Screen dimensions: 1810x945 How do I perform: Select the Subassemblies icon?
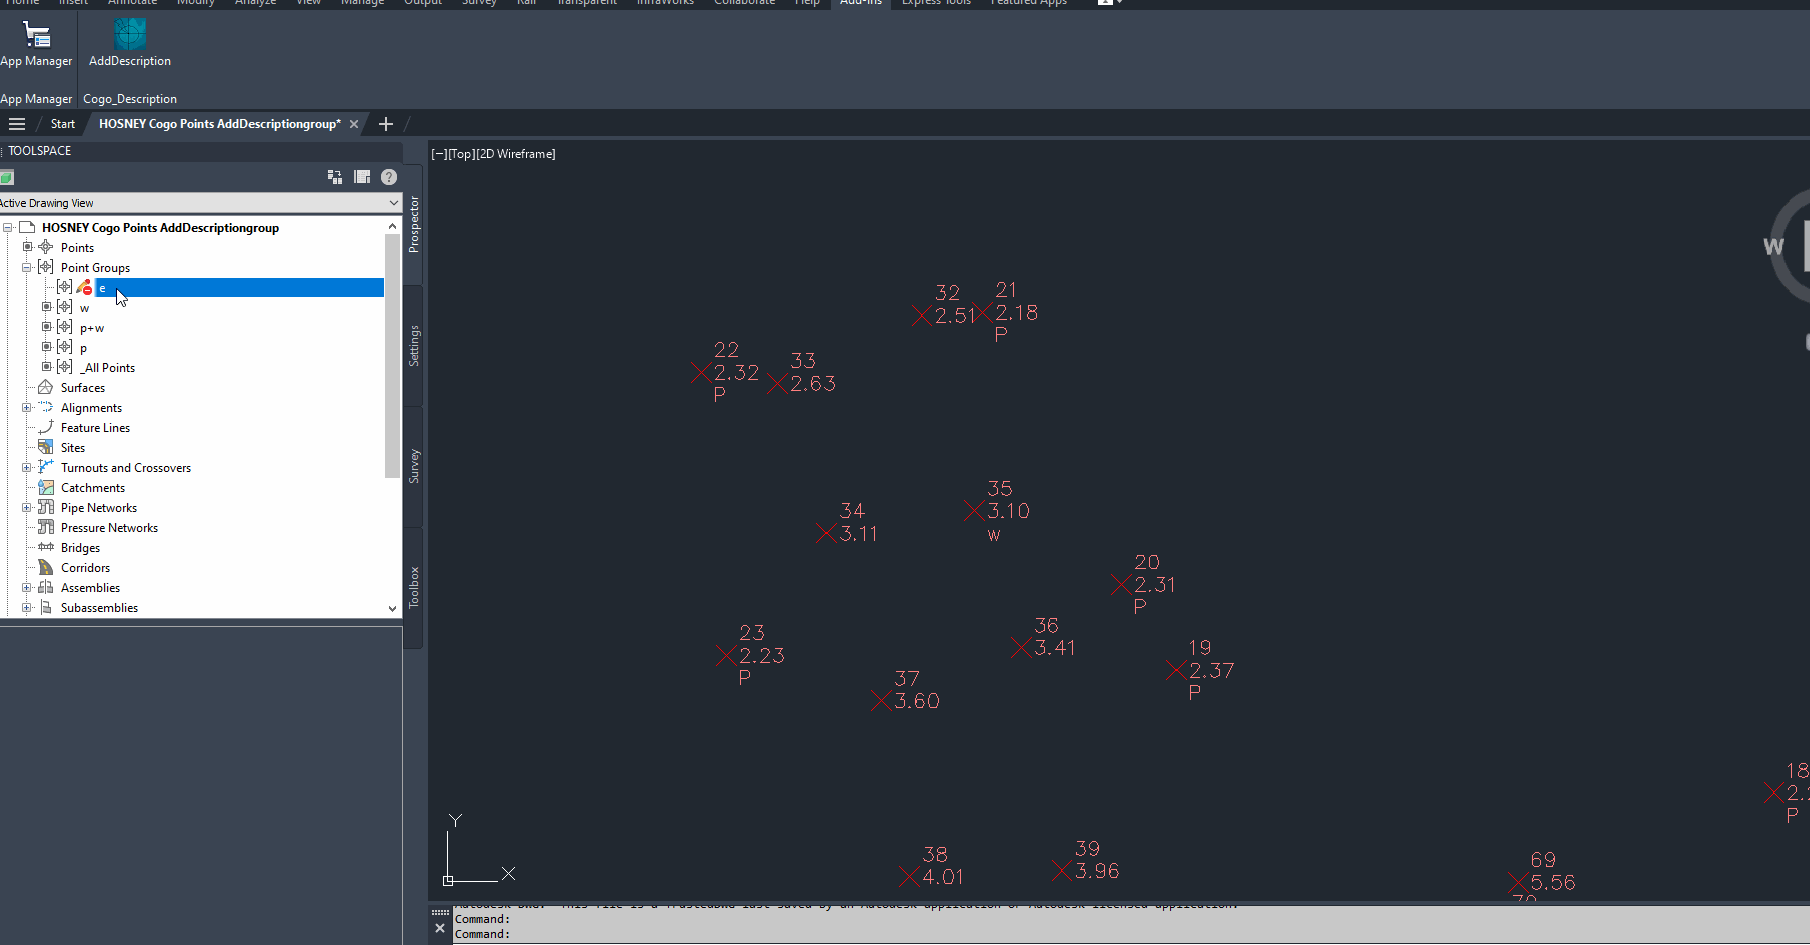pyautogui.click(x=45, y=607)
